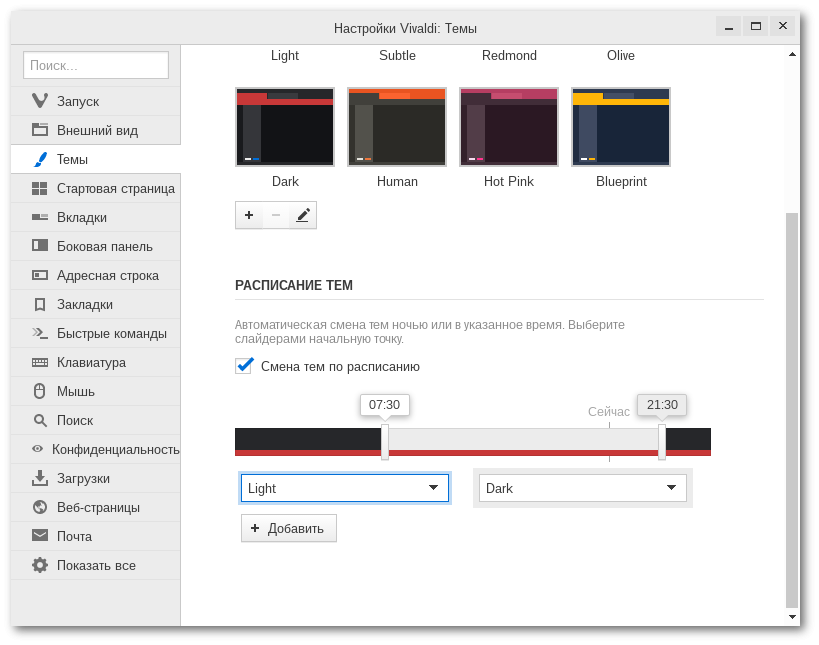
Task: Click the download icon beside Загрузки
Action: coord(40,478)
